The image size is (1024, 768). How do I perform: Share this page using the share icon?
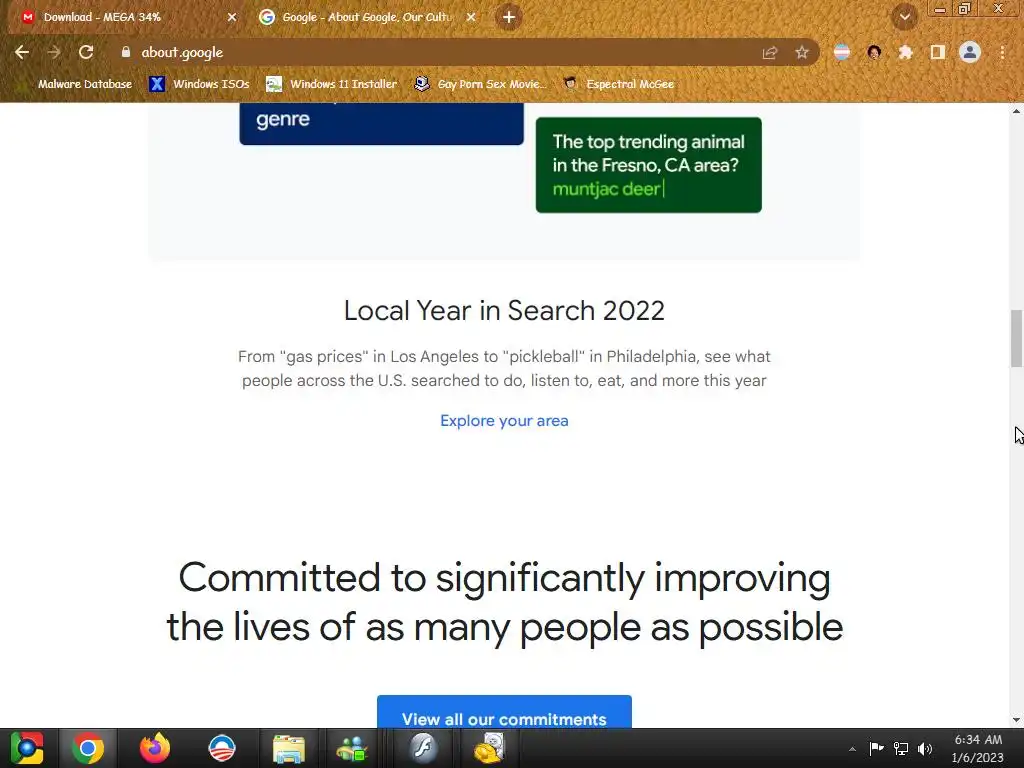tap(769, 52)
